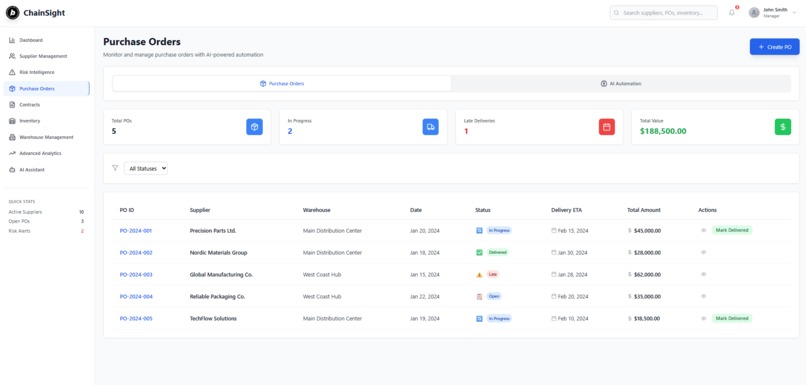Click the Risk Alerts quick stat

pos(46,231)
